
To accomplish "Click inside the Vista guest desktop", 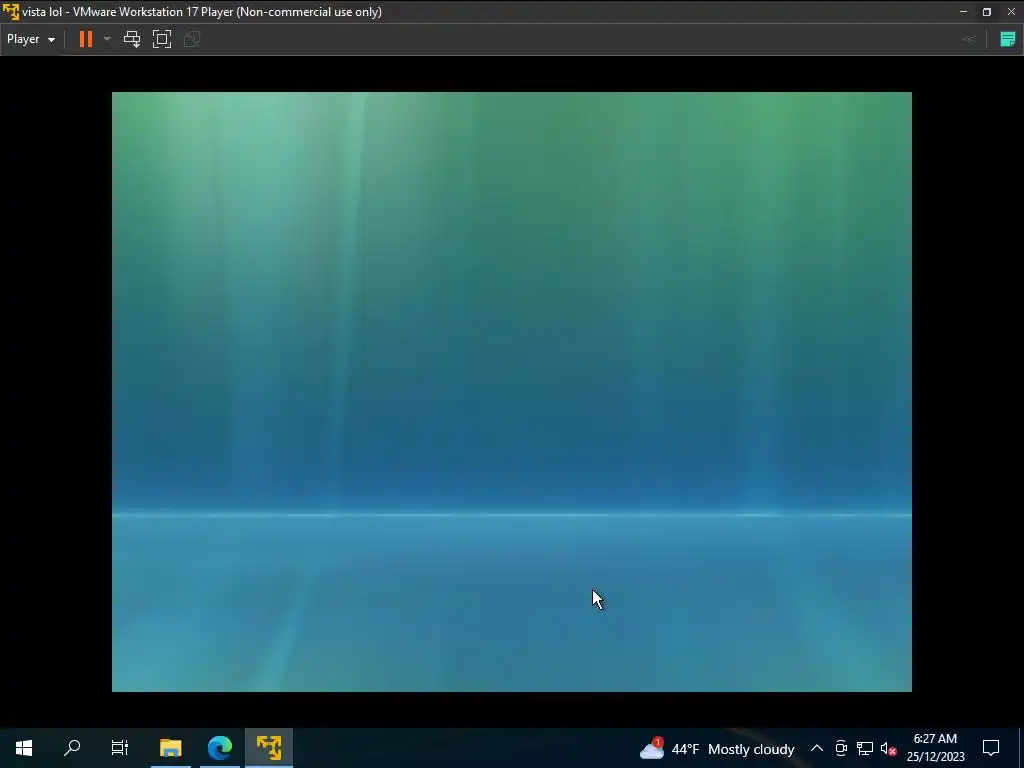I will pos(511,392).
